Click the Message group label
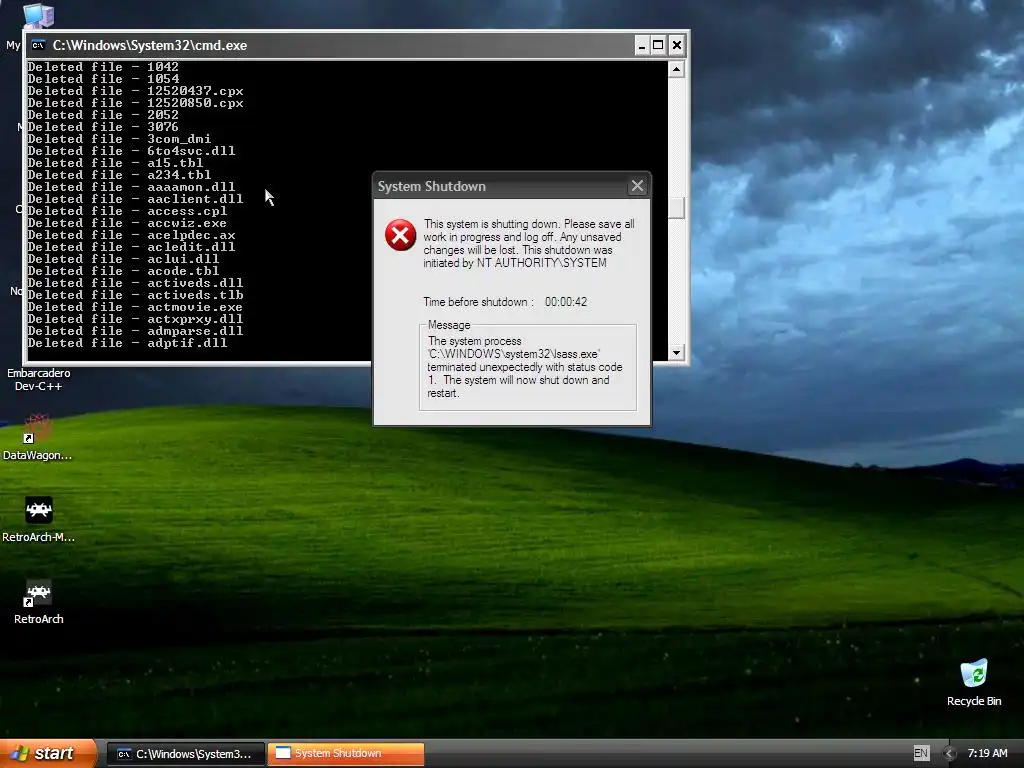The image size is (1024, 768). 449,325
